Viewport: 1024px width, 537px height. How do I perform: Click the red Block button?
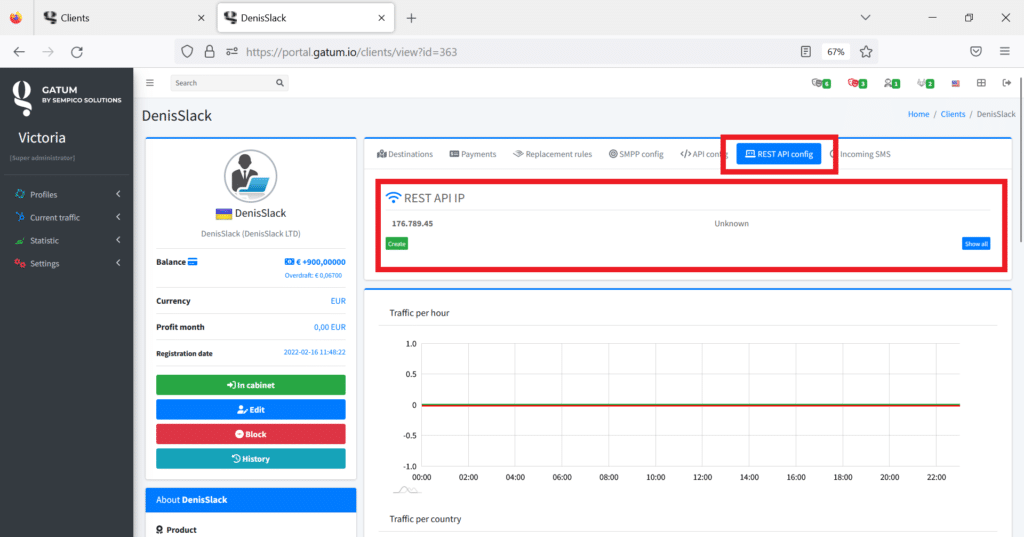(x=251, y=434)
